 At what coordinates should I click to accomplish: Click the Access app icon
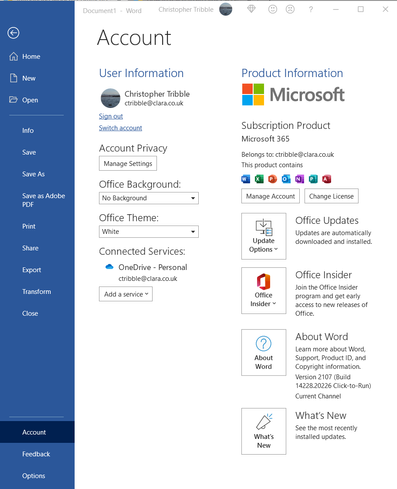(x=327, y=179)
